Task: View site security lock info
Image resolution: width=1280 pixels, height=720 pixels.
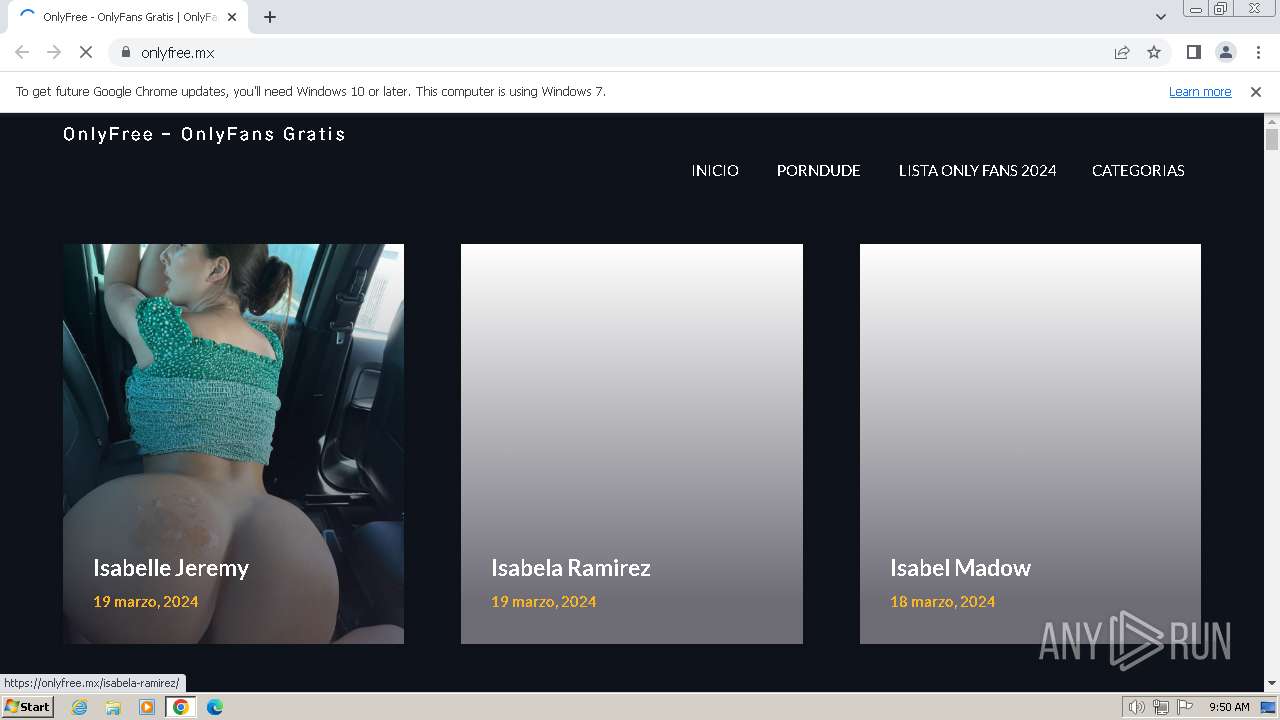Action: [x=125, y=52]
